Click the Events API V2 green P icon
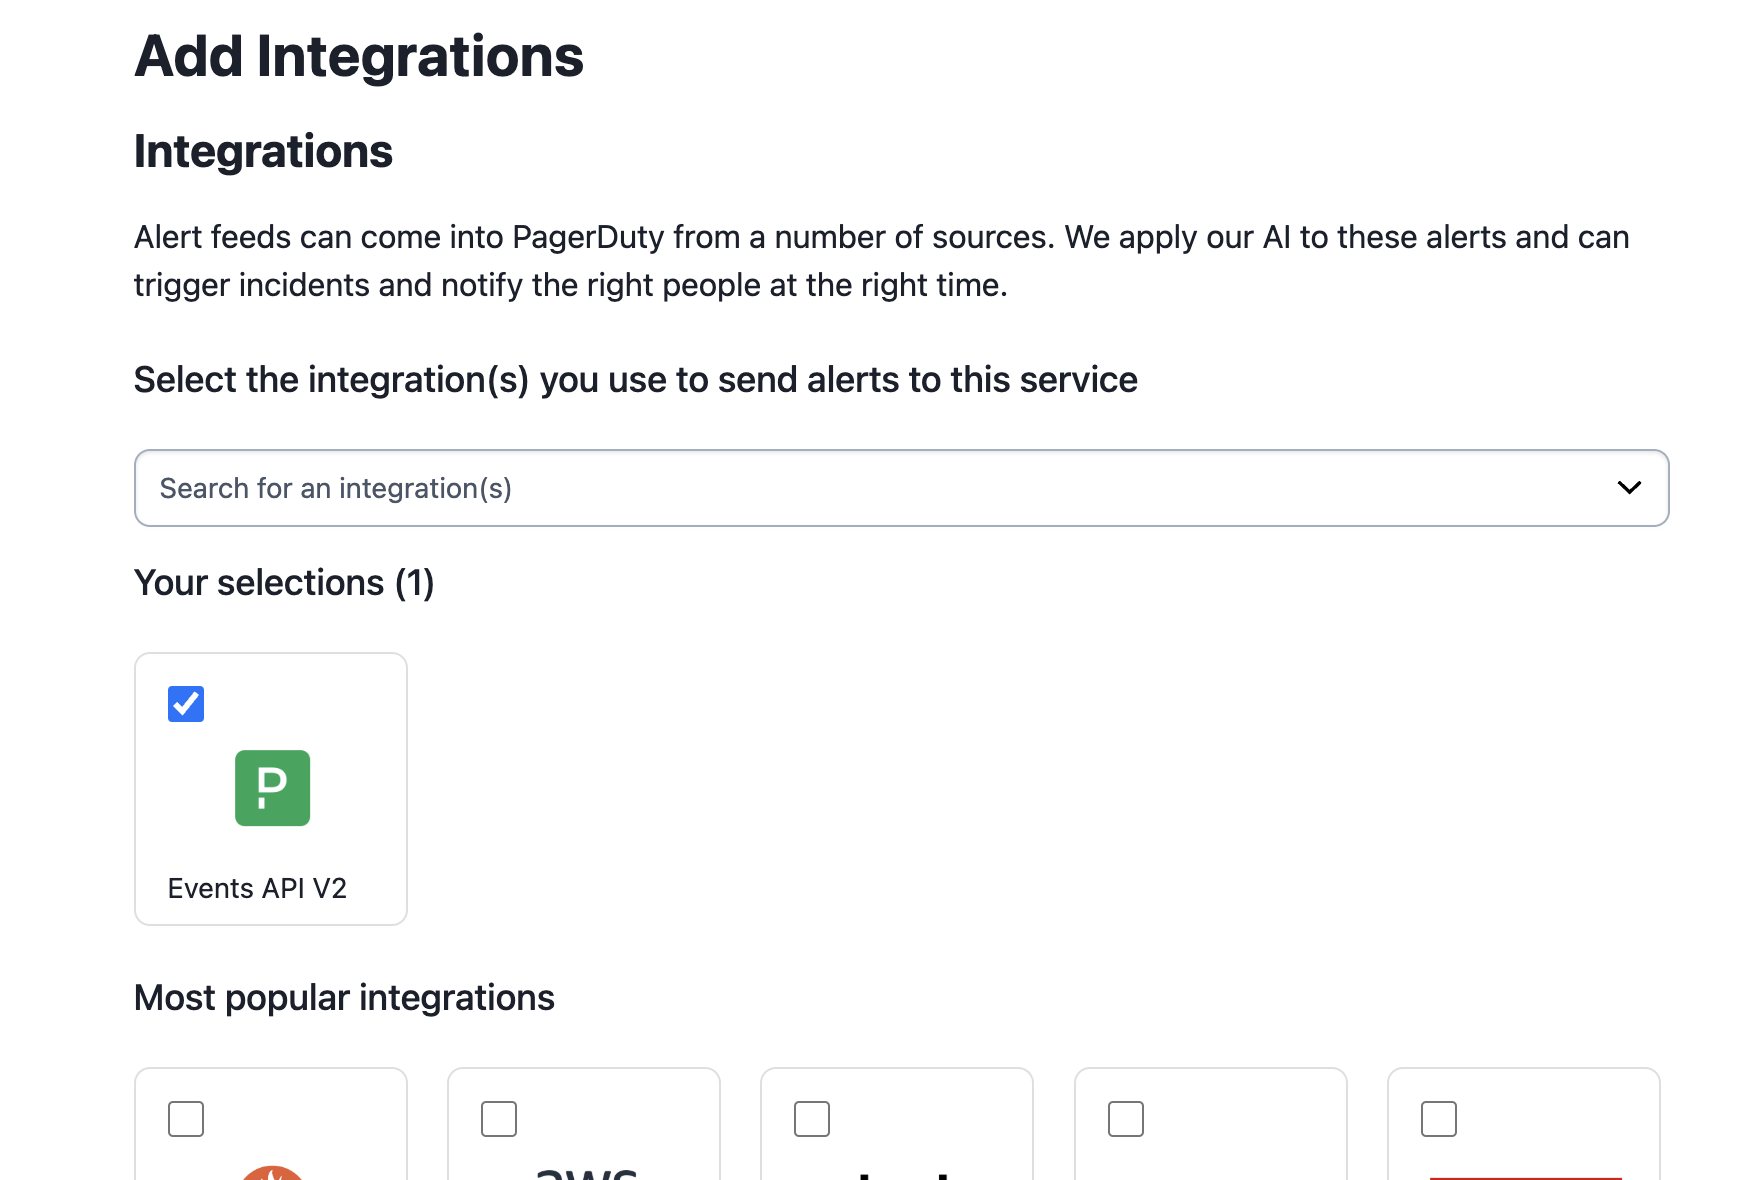The width and height of the screenshot is (1742, 1180). 272,788
